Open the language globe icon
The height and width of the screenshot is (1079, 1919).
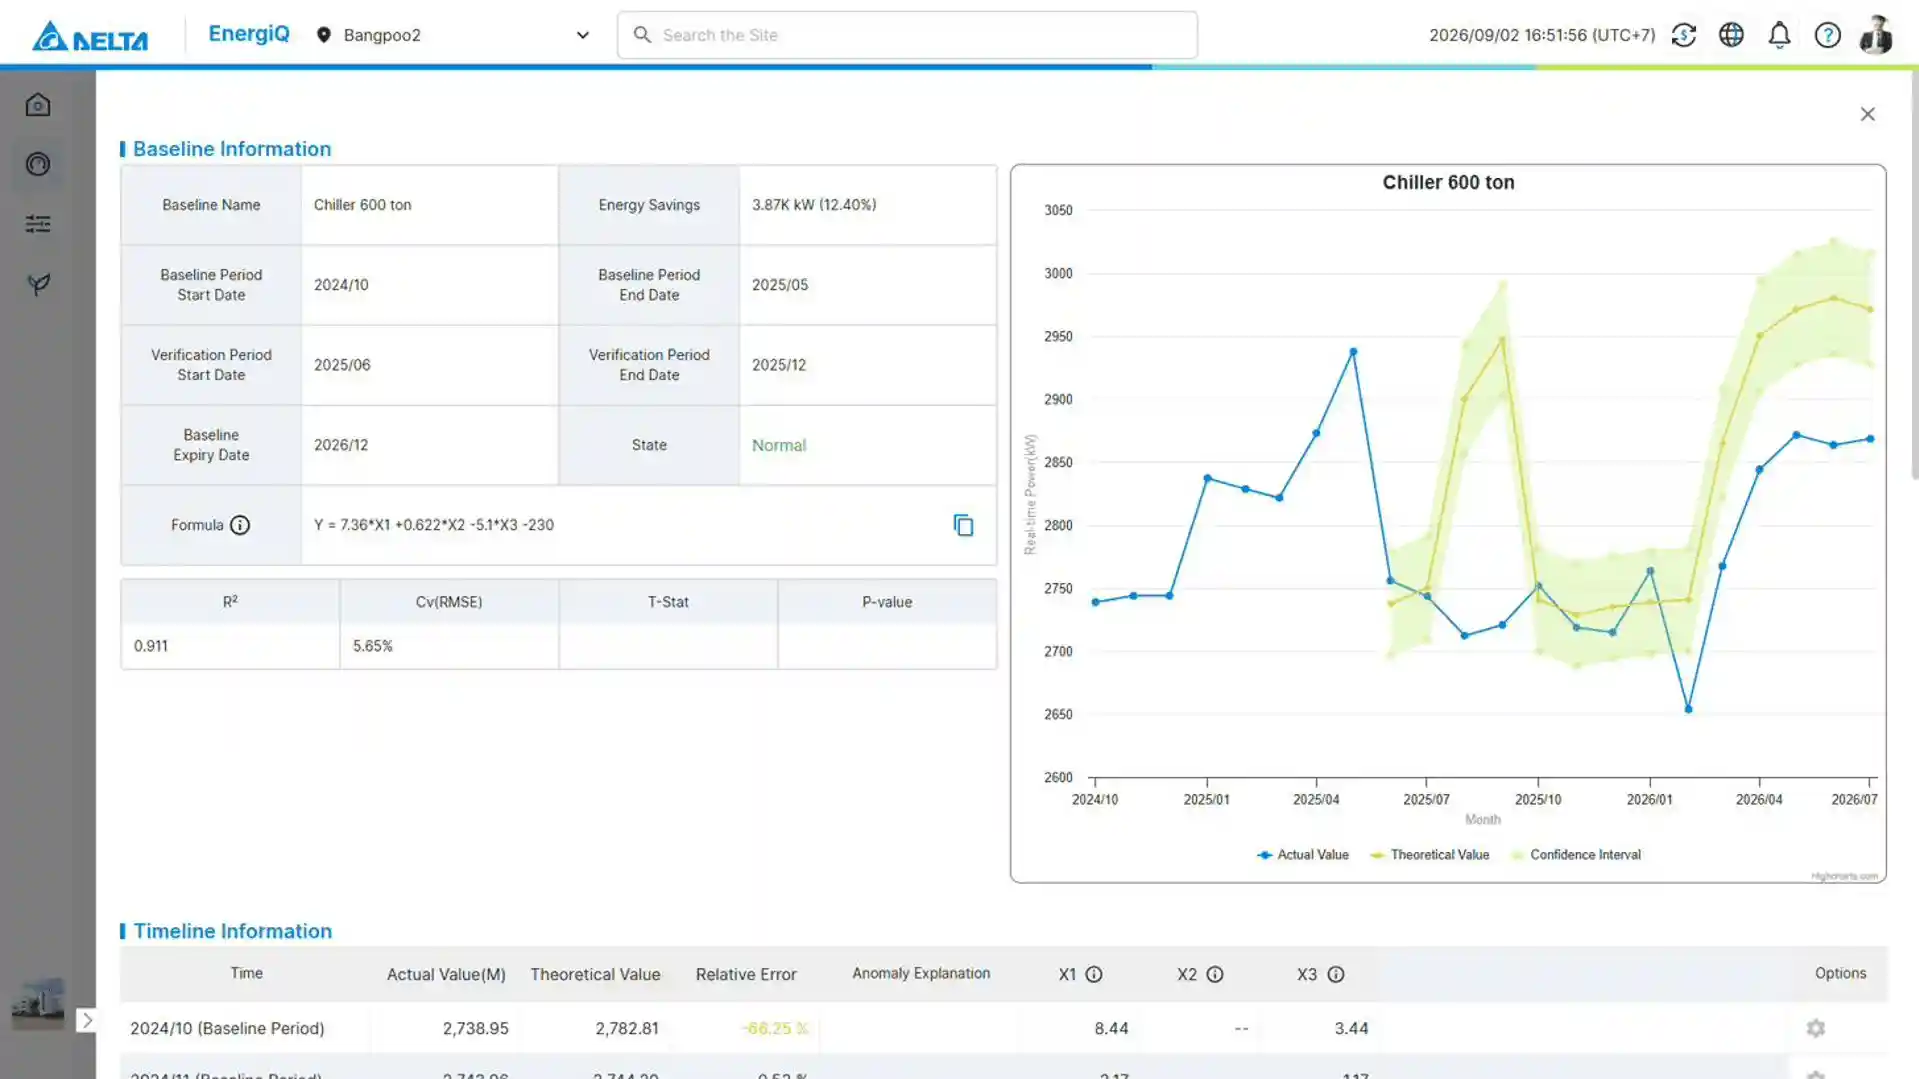[x=1731, y=35]
